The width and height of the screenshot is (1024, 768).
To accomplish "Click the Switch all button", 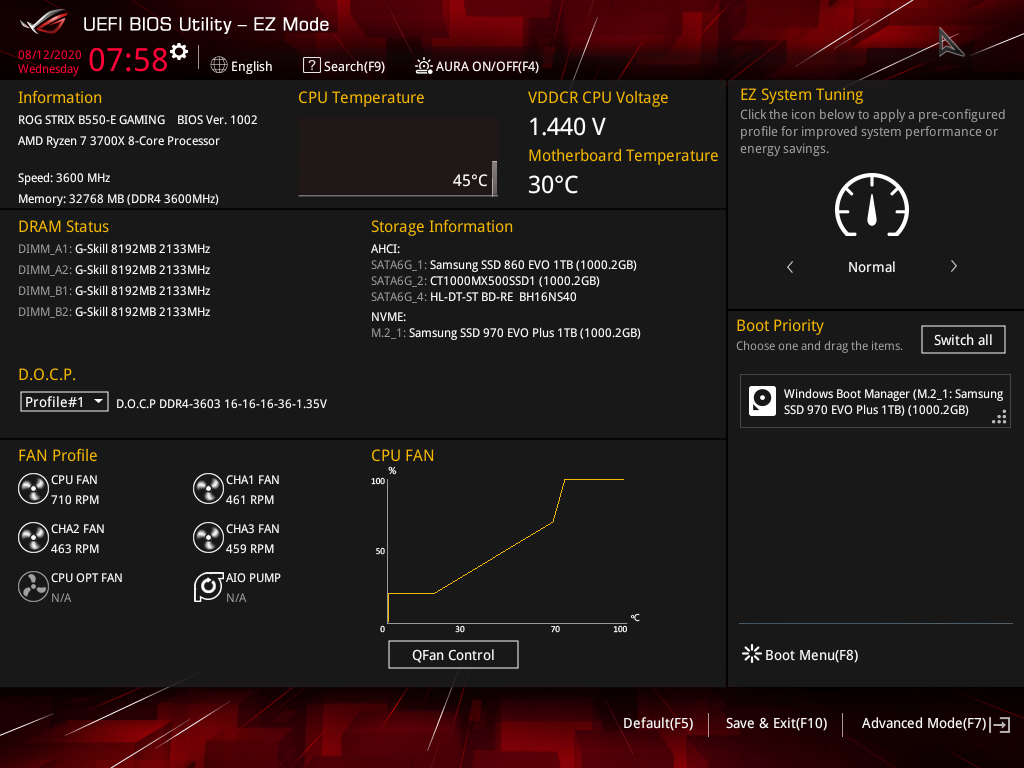I will click(x=963, y=340).
